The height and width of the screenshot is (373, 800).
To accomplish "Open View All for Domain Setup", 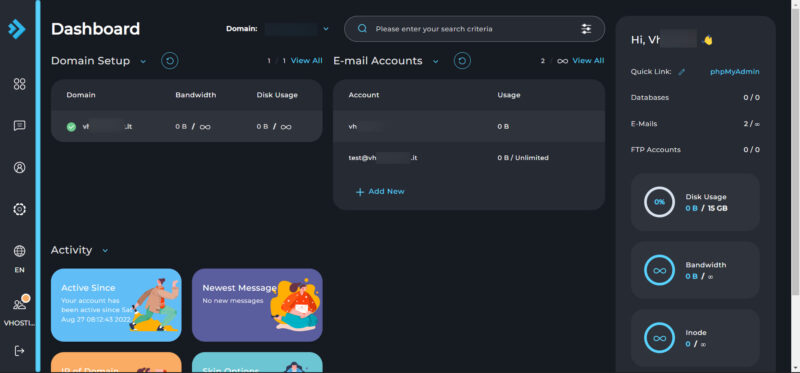I will tap(307, 61).
